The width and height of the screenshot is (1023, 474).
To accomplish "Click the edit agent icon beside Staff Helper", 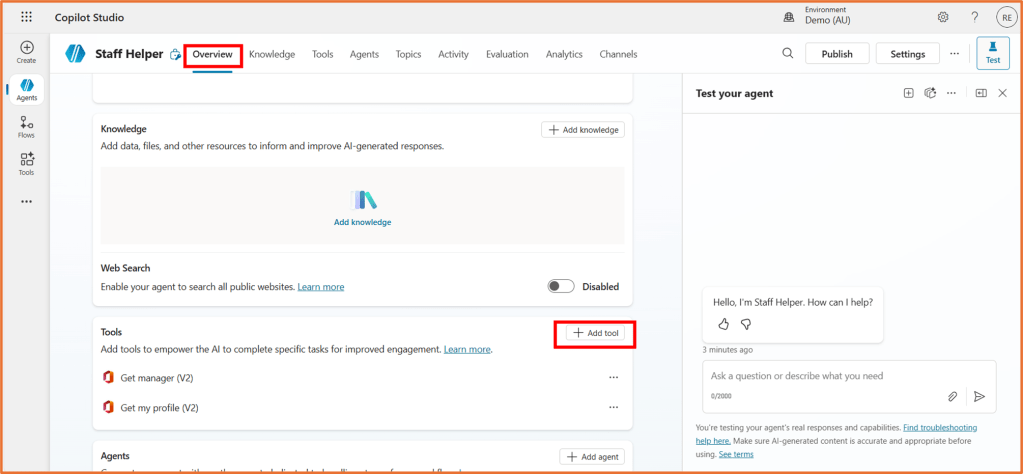I will point(175,55).
